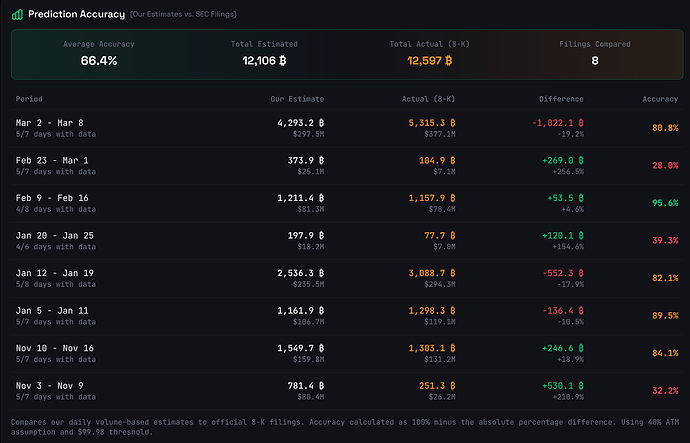The height and width of the screenshot is (443, 690).
Task: Click the Period column header
Action: click(x=29, y=99)
